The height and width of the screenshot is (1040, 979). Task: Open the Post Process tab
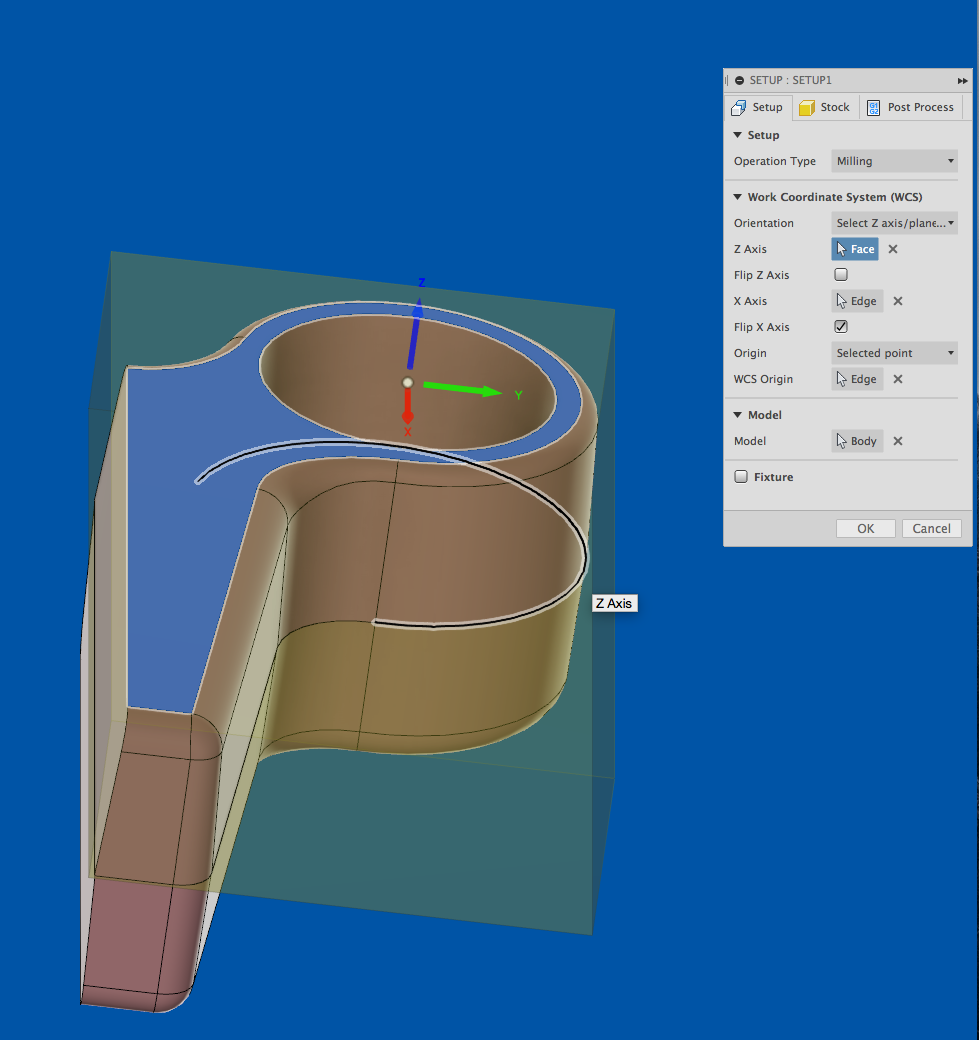(911, 107)
